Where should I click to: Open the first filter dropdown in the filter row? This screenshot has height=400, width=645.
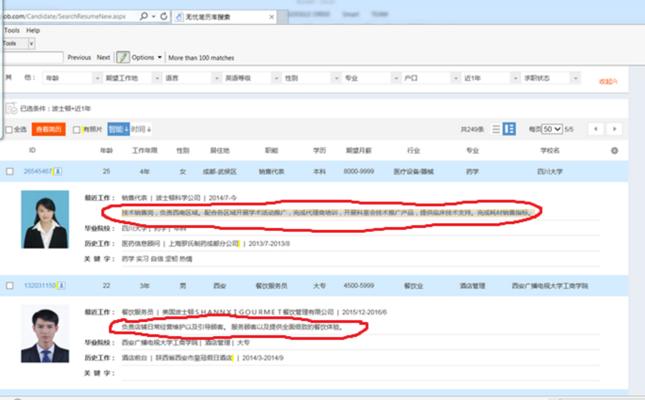[72, 78]
